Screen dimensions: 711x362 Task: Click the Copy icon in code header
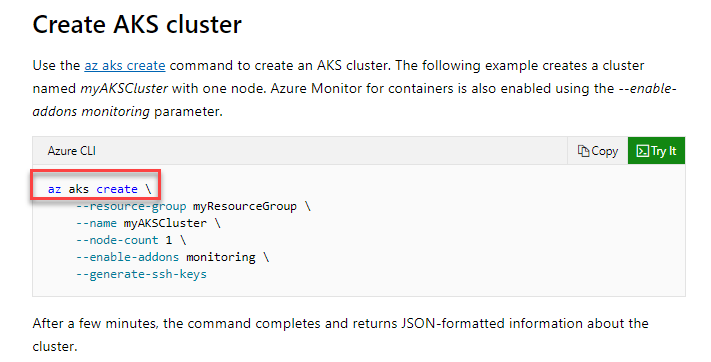583,151
